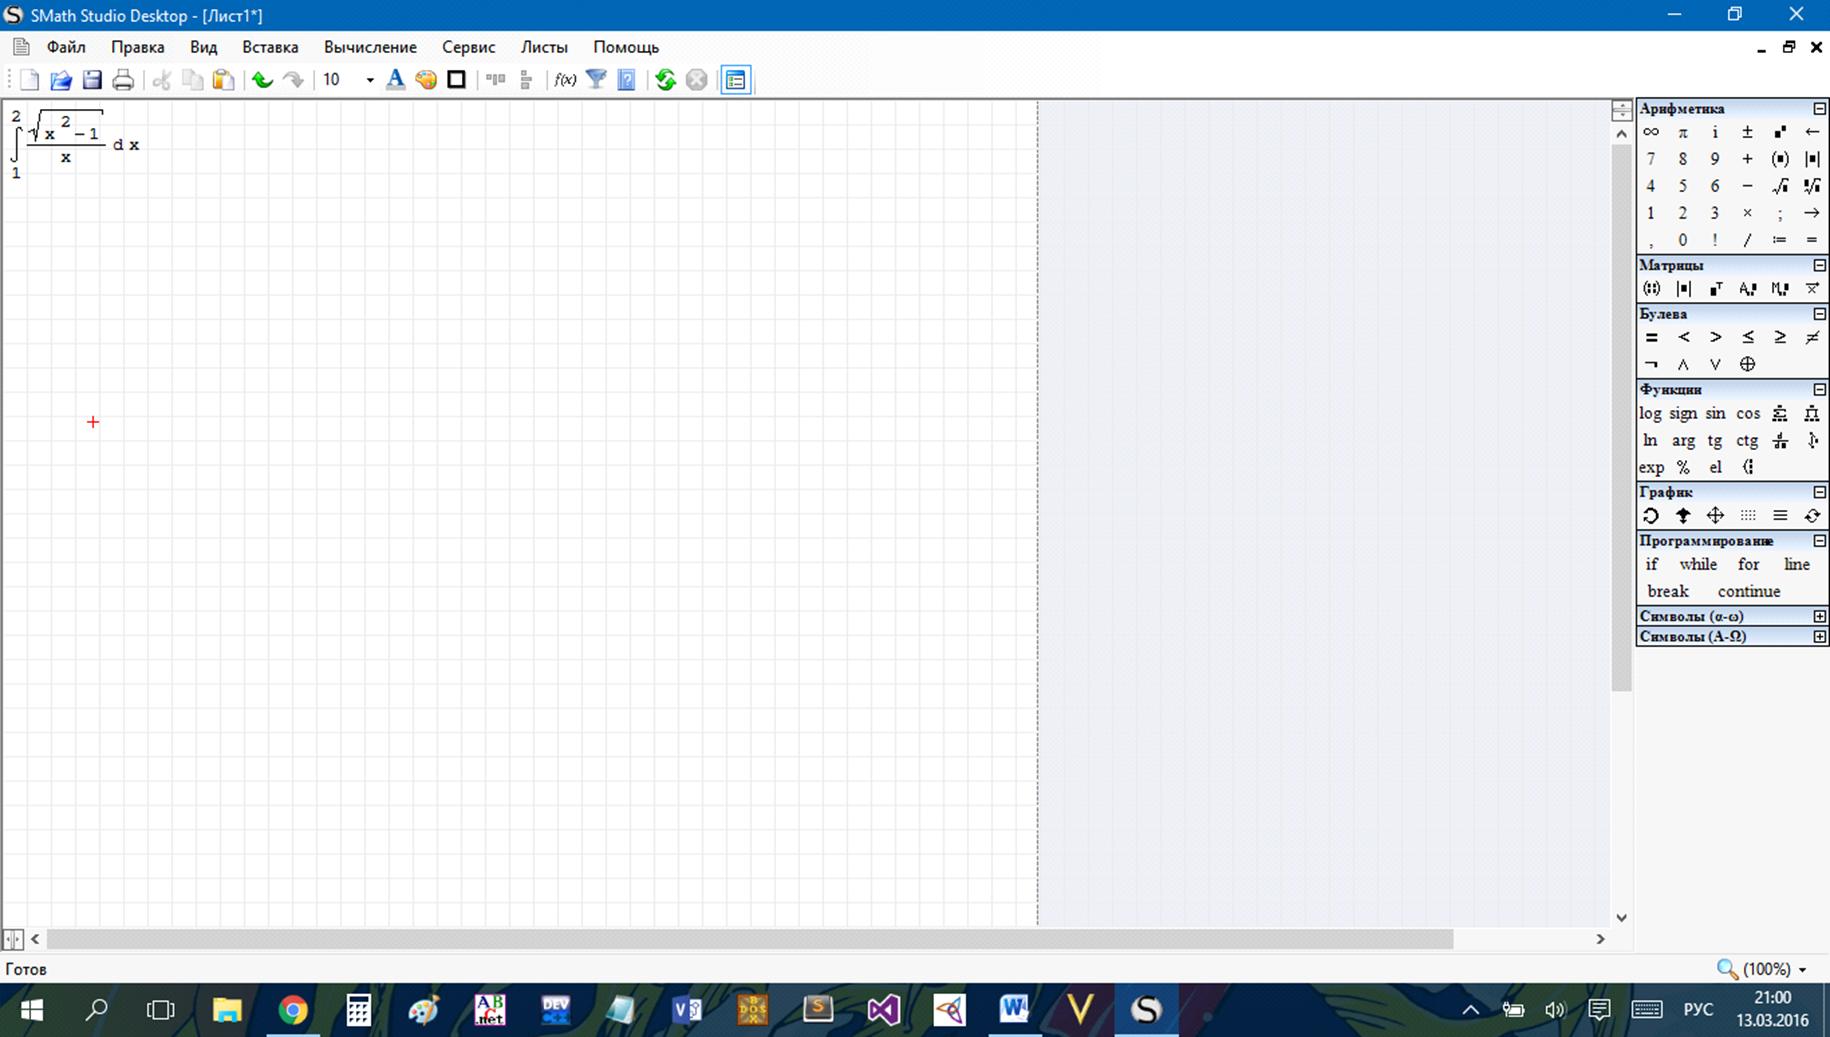The image size is (1830, 1037).
Task: Undo the last action with the green arrow
Action: (262, 80)
